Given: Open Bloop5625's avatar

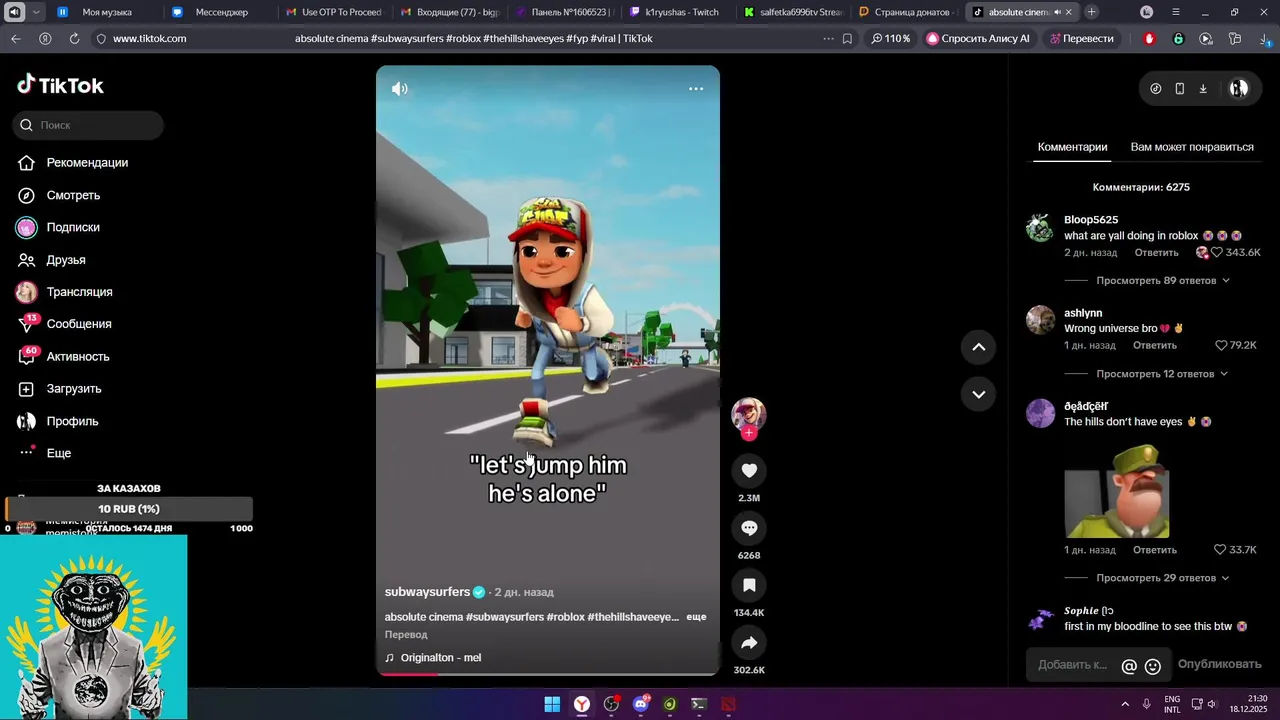Looking at the screenshot, I should 1040,227.
